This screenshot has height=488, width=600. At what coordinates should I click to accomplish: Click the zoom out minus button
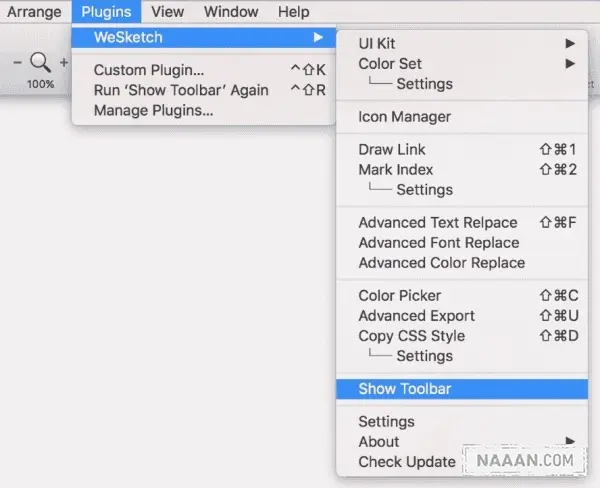click(x=17, y=62)
